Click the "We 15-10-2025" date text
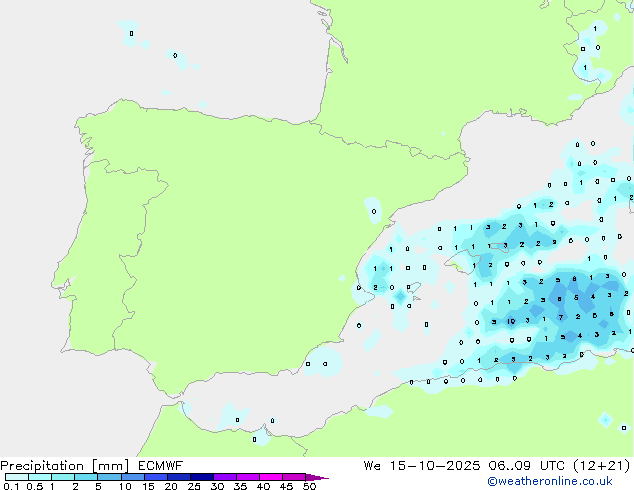This screenshot has height=490, width=634. (x=422, y=465)
